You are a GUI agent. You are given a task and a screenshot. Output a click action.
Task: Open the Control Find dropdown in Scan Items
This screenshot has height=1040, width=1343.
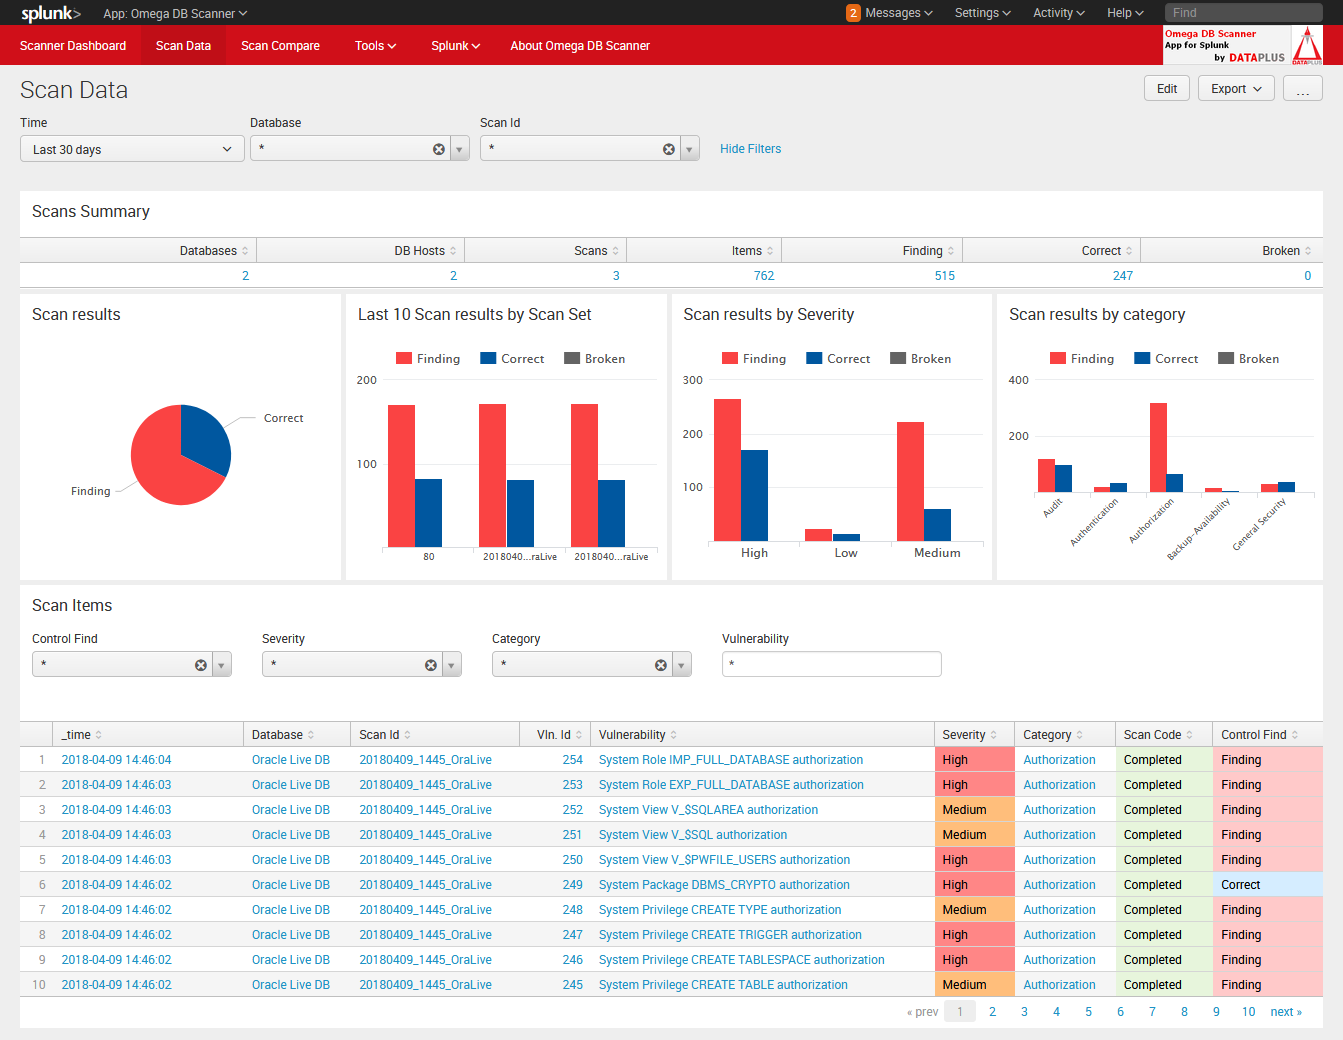point(219,664)
